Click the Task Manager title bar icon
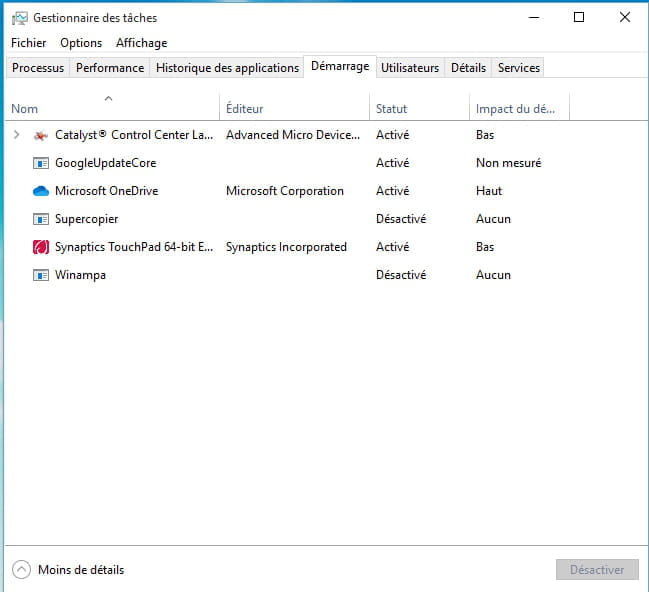Viewport: 649px width, 592px height. pos(19,18)
